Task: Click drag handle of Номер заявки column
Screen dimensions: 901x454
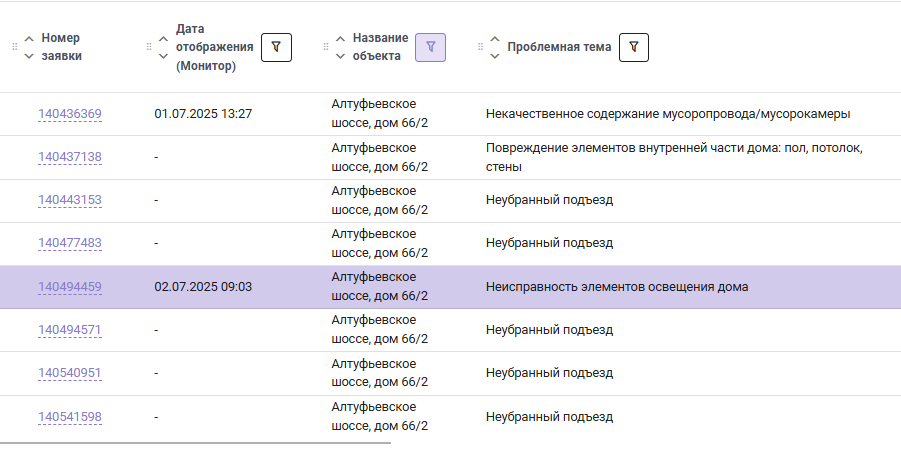Action: coord(15,47)
